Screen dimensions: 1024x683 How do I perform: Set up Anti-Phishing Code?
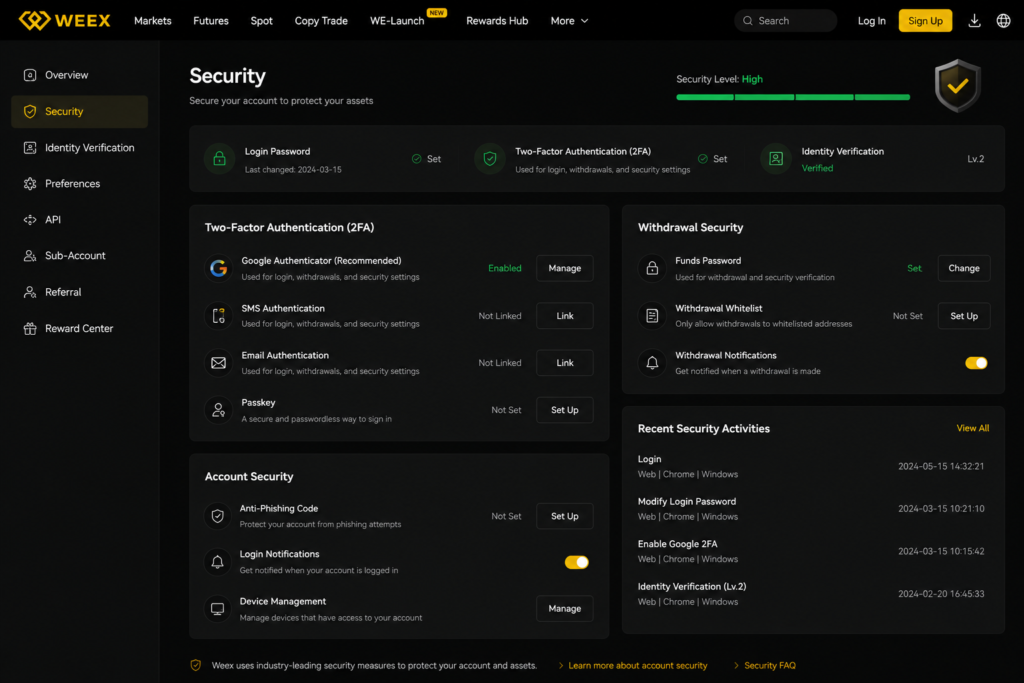click(564, 516)
